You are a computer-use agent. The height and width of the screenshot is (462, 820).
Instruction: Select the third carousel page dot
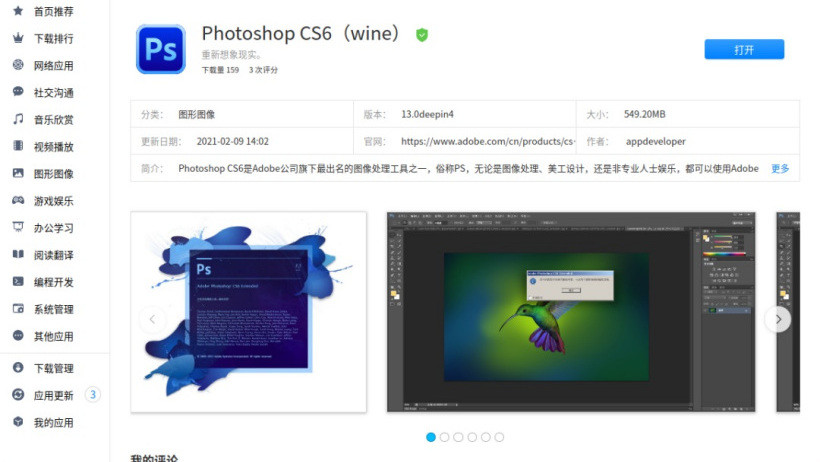click(x=458, y=437)
